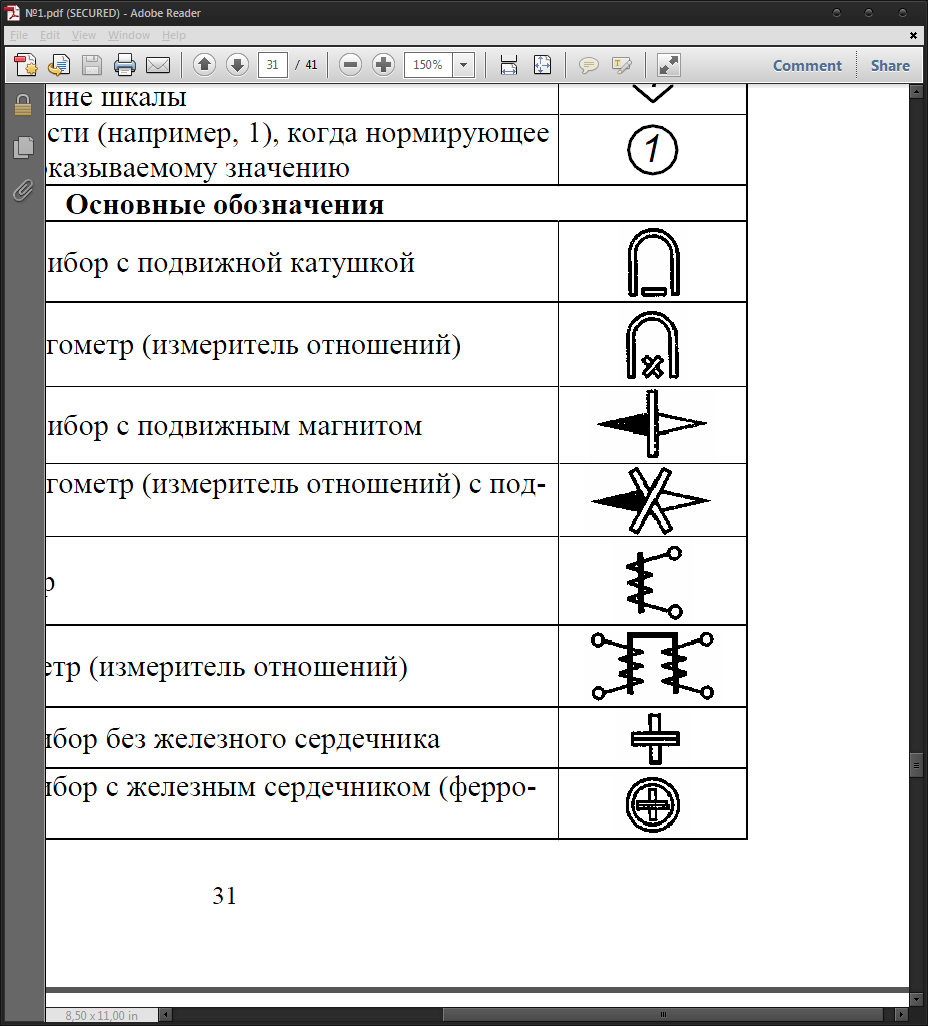Click the fit one full page icon
This screenshot has height=1026, width=928.
[x=542, y=65]
